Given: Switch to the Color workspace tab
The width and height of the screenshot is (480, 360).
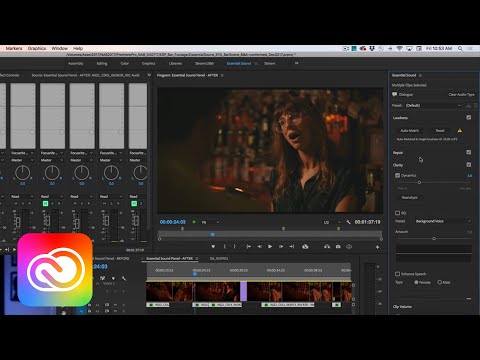Looking at the screenshot, I should tap(125, 63).
